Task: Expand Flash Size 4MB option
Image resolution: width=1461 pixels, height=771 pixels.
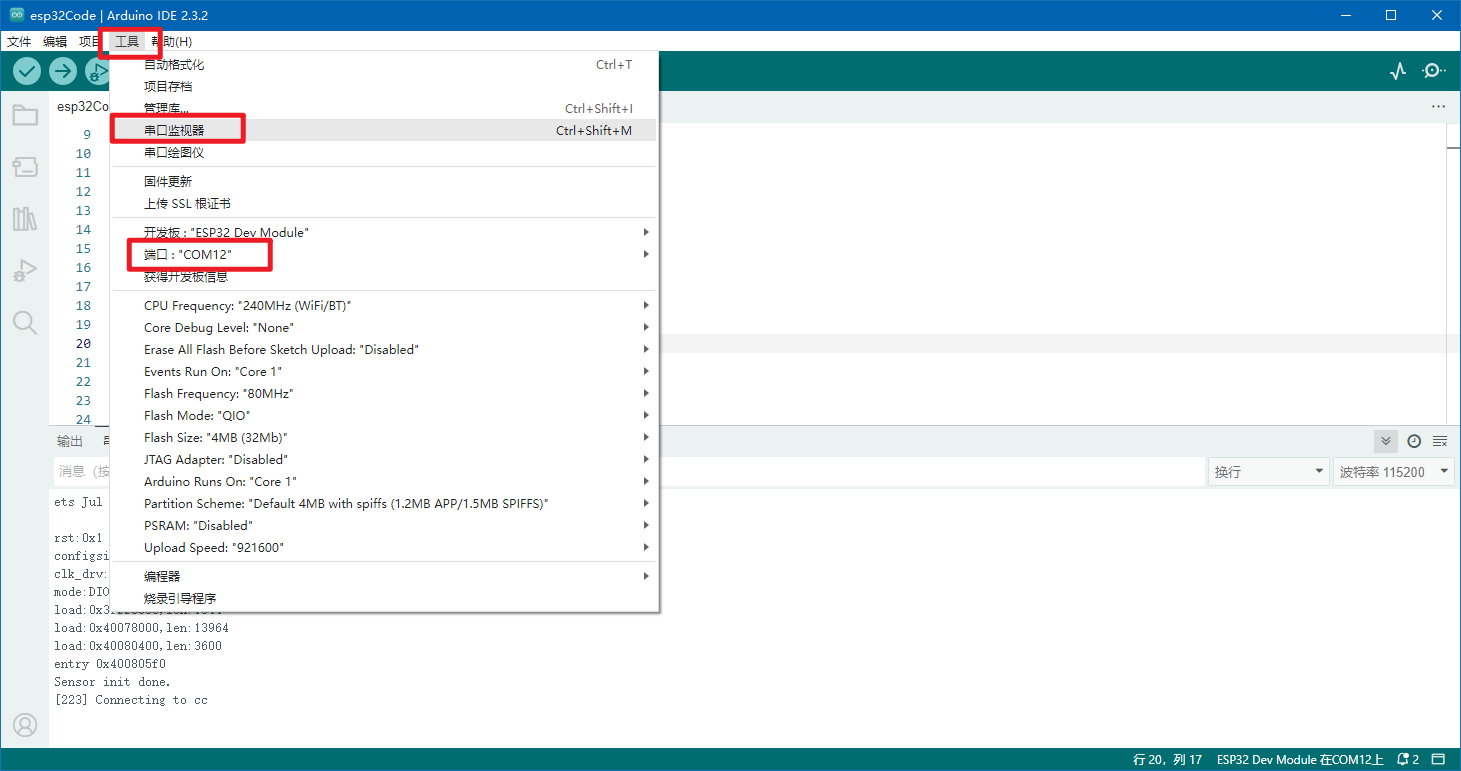Action: pos(383,437)
